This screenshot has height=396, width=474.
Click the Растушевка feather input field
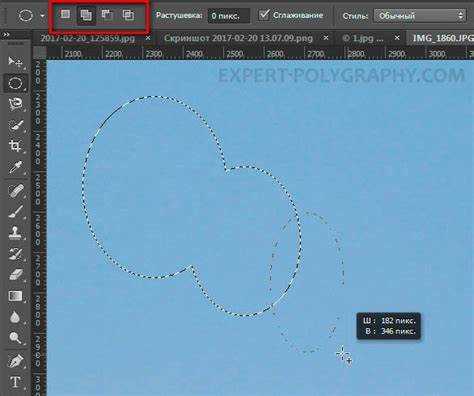(x=228, y=16)
